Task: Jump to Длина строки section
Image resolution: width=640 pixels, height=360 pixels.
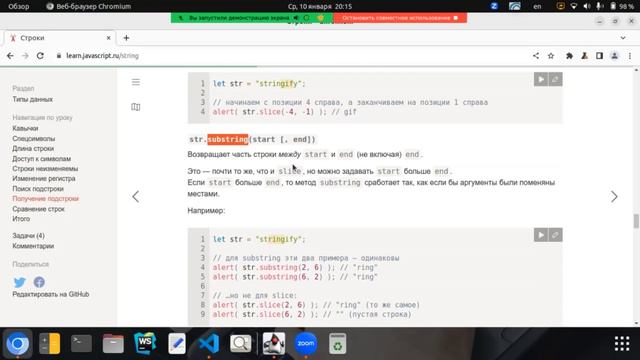Action: point(33,149)
